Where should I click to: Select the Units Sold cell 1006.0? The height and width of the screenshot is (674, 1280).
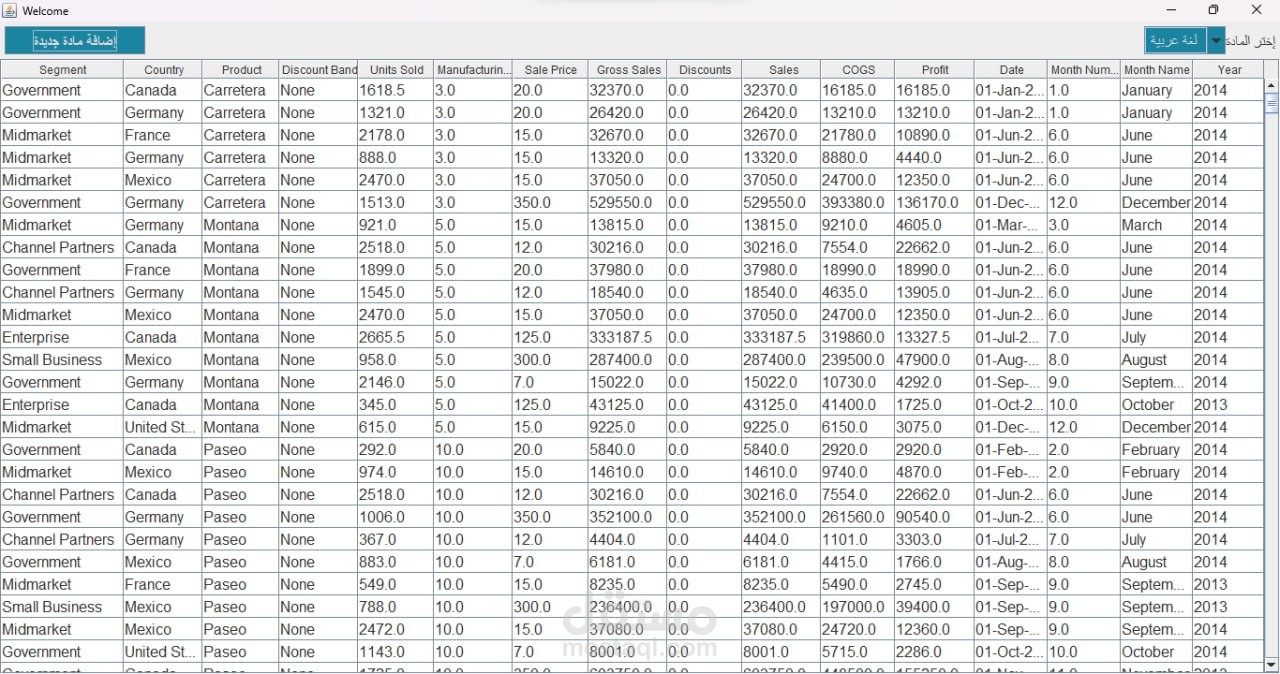point(396,517)
